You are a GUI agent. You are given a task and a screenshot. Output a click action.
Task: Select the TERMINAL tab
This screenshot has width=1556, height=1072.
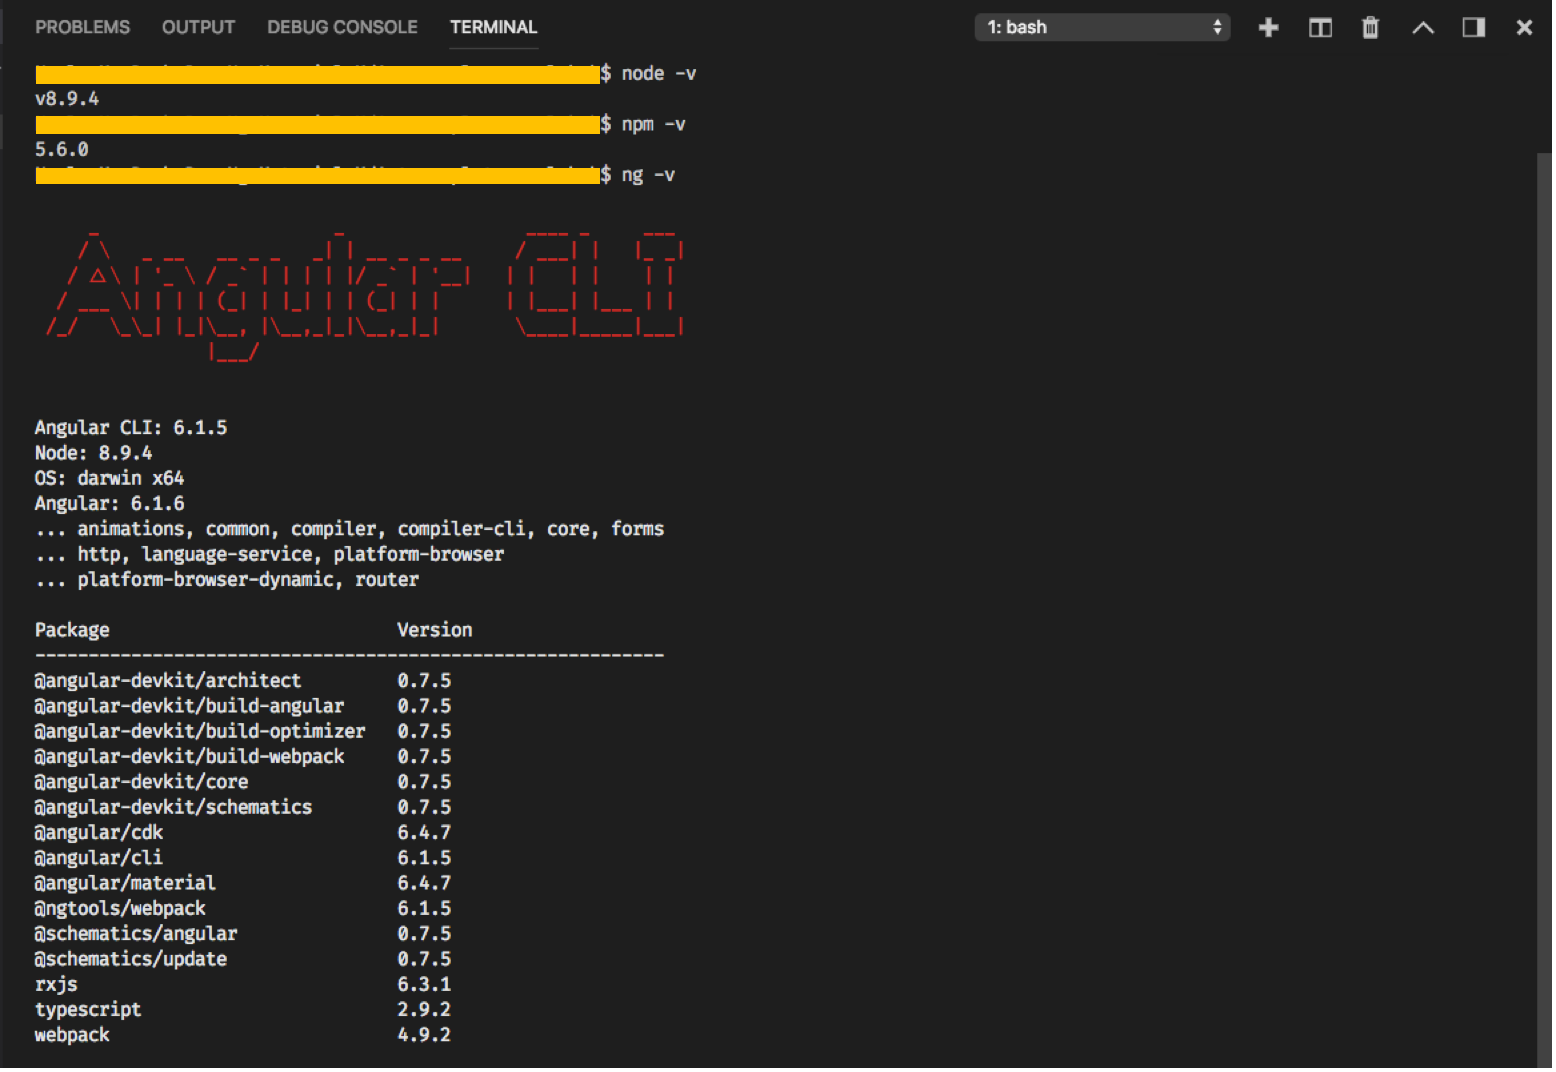point(493,27)
